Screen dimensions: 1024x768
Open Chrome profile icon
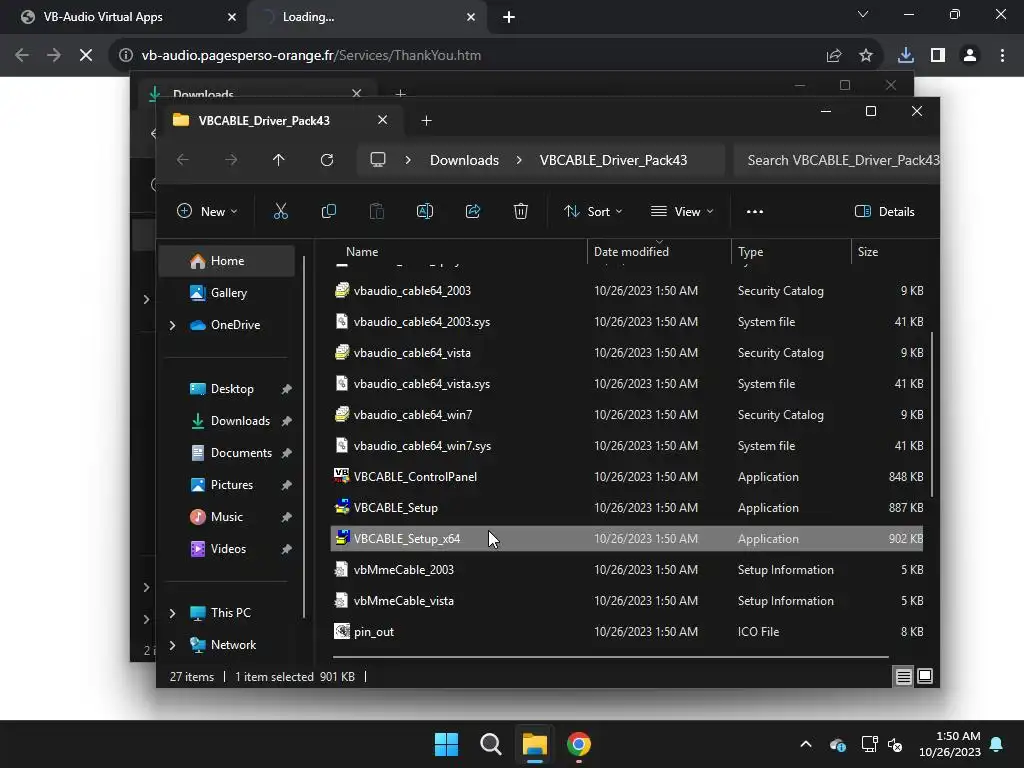coord(970,56)
